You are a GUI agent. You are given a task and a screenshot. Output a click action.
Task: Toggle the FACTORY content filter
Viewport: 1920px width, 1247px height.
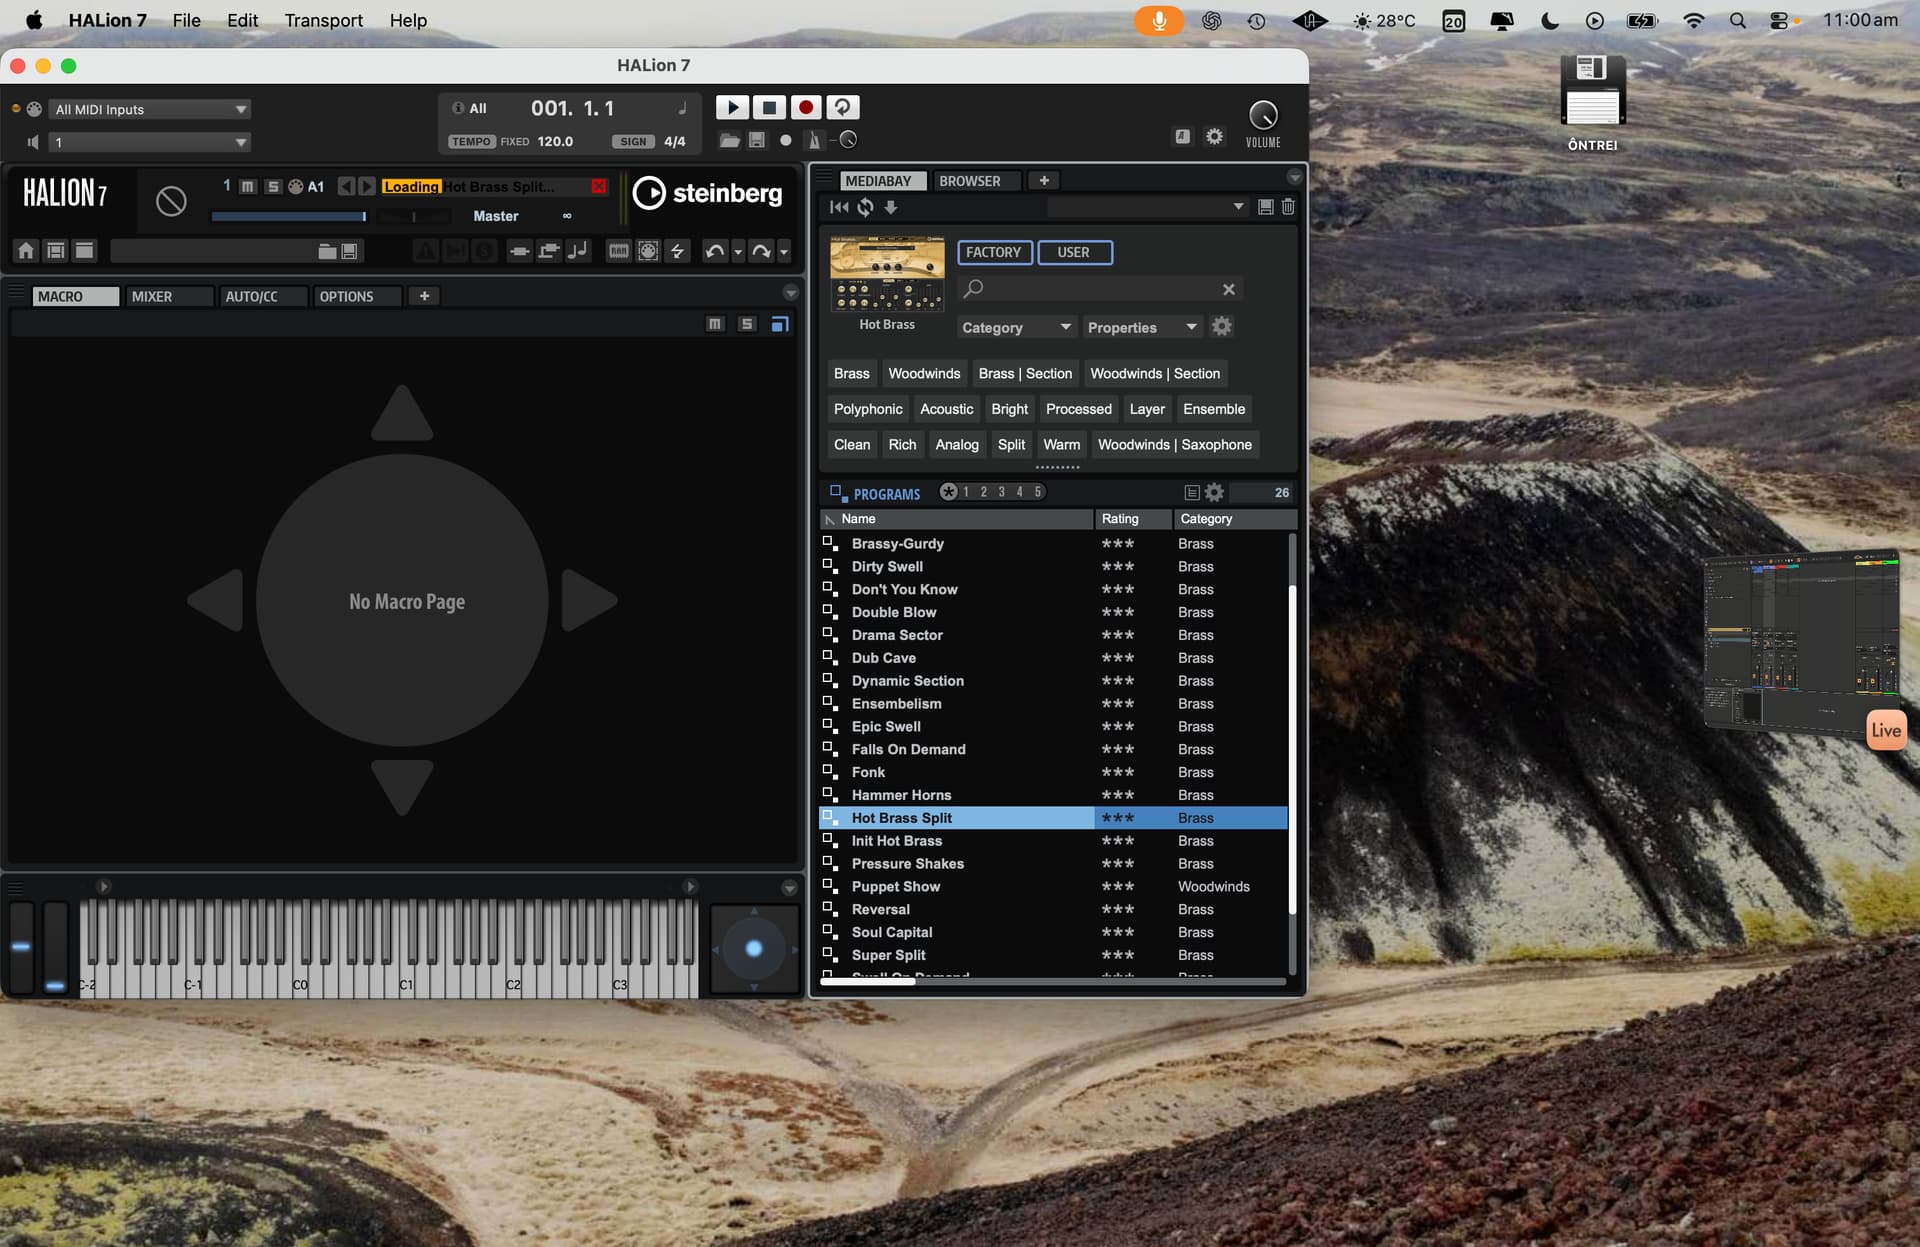(993, 252)
